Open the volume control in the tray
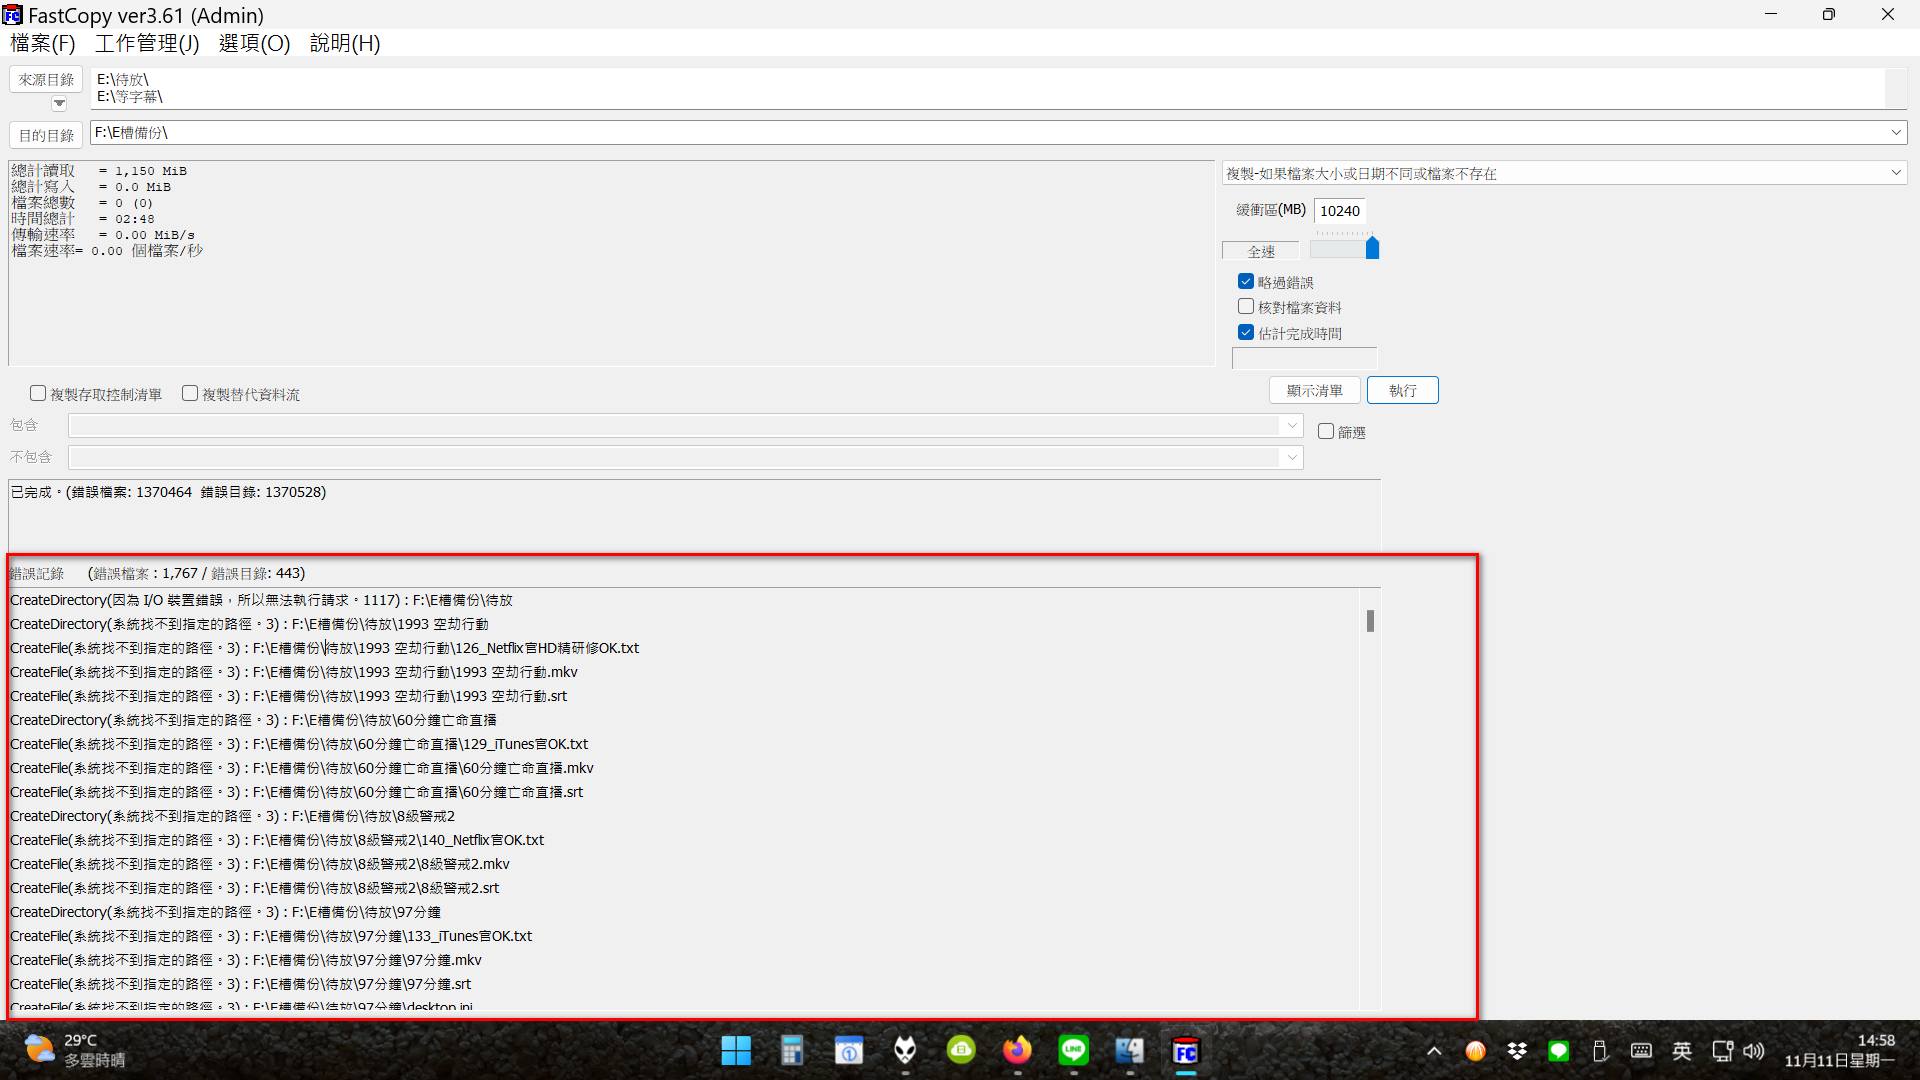This screenshot has height=1080, width=1920. click(x=1754, y=1051)
